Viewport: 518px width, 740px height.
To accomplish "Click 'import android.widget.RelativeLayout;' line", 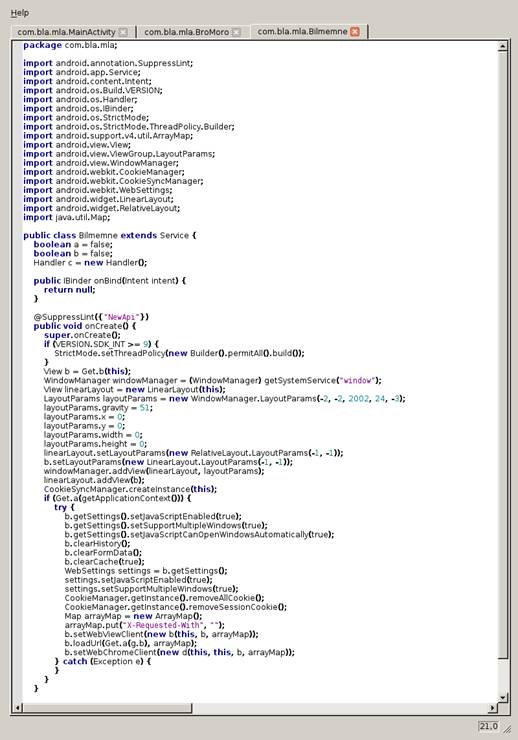I will (101, 208).
